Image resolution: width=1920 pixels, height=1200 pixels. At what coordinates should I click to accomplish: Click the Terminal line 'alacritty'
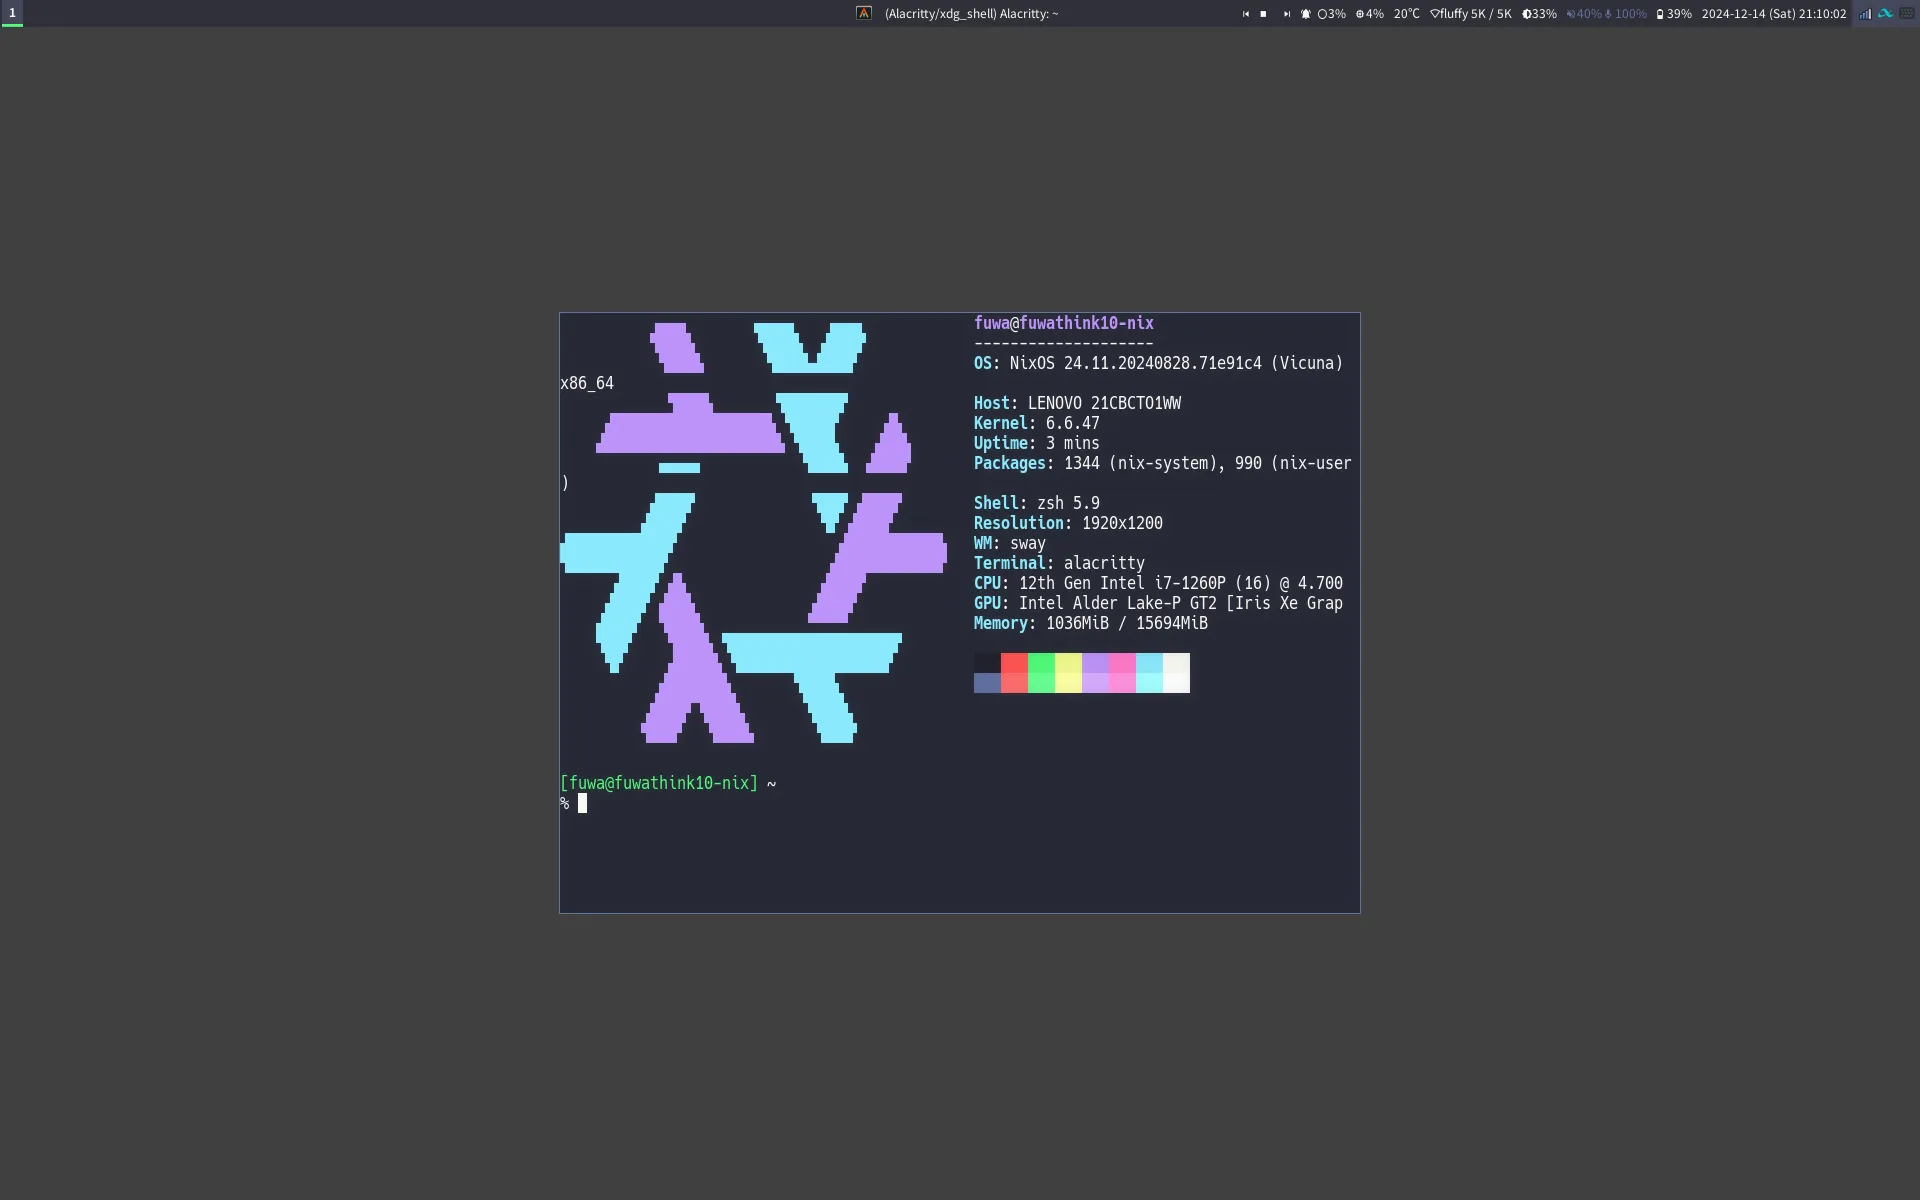1059,563
